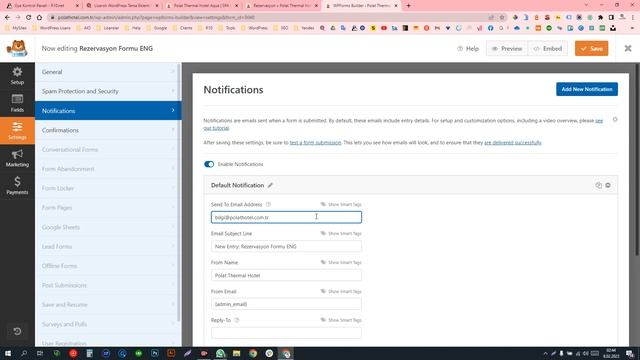The image size is (640, 360).
Task: Click Send To Email Address input field
Action: [286, 217]
